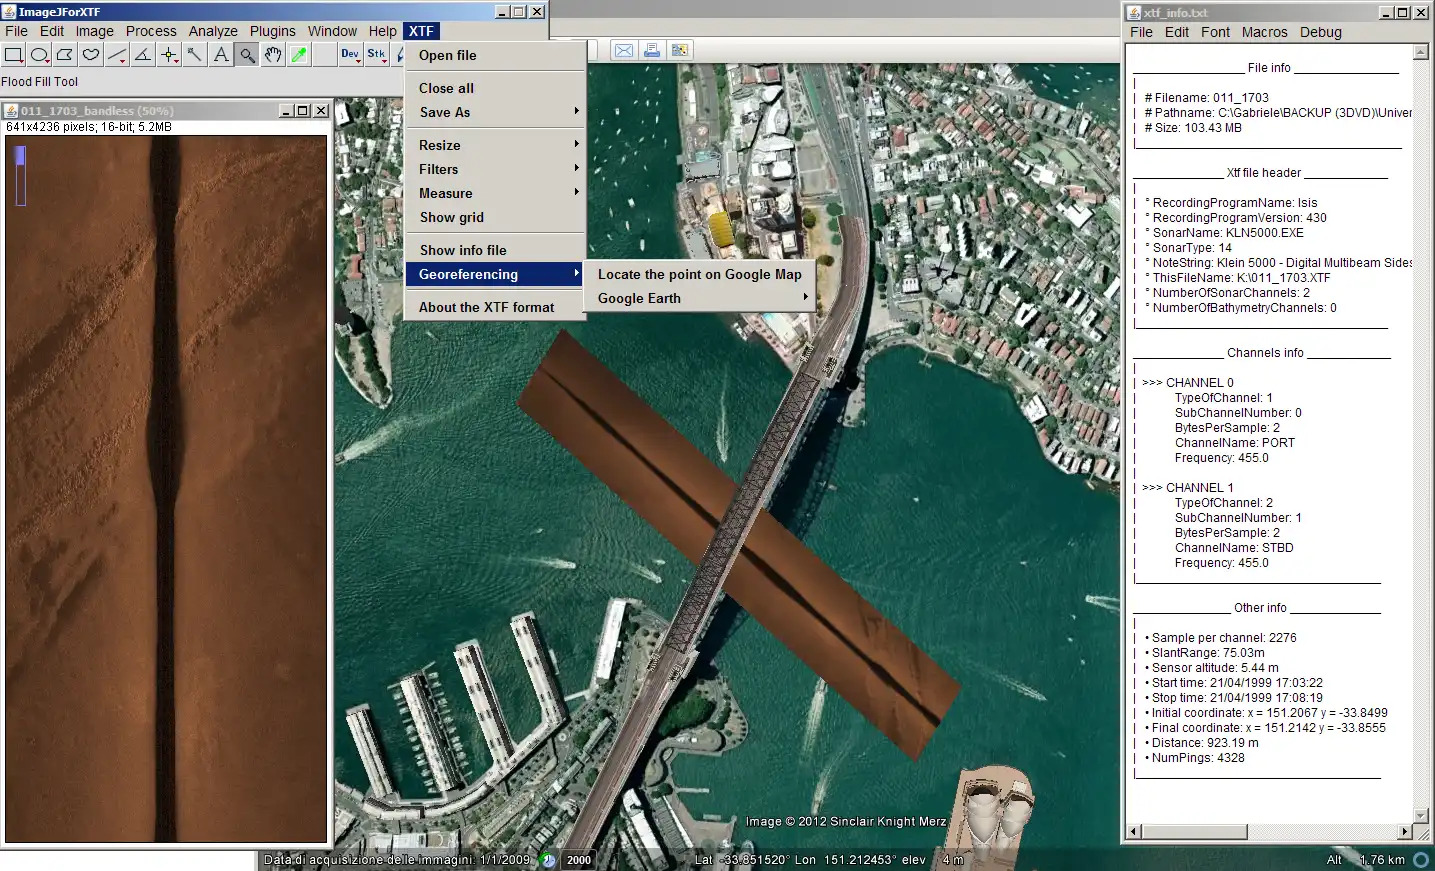1435x871 pixels.
Task: Open the Plugins menu
Action: tap(272, 31)
